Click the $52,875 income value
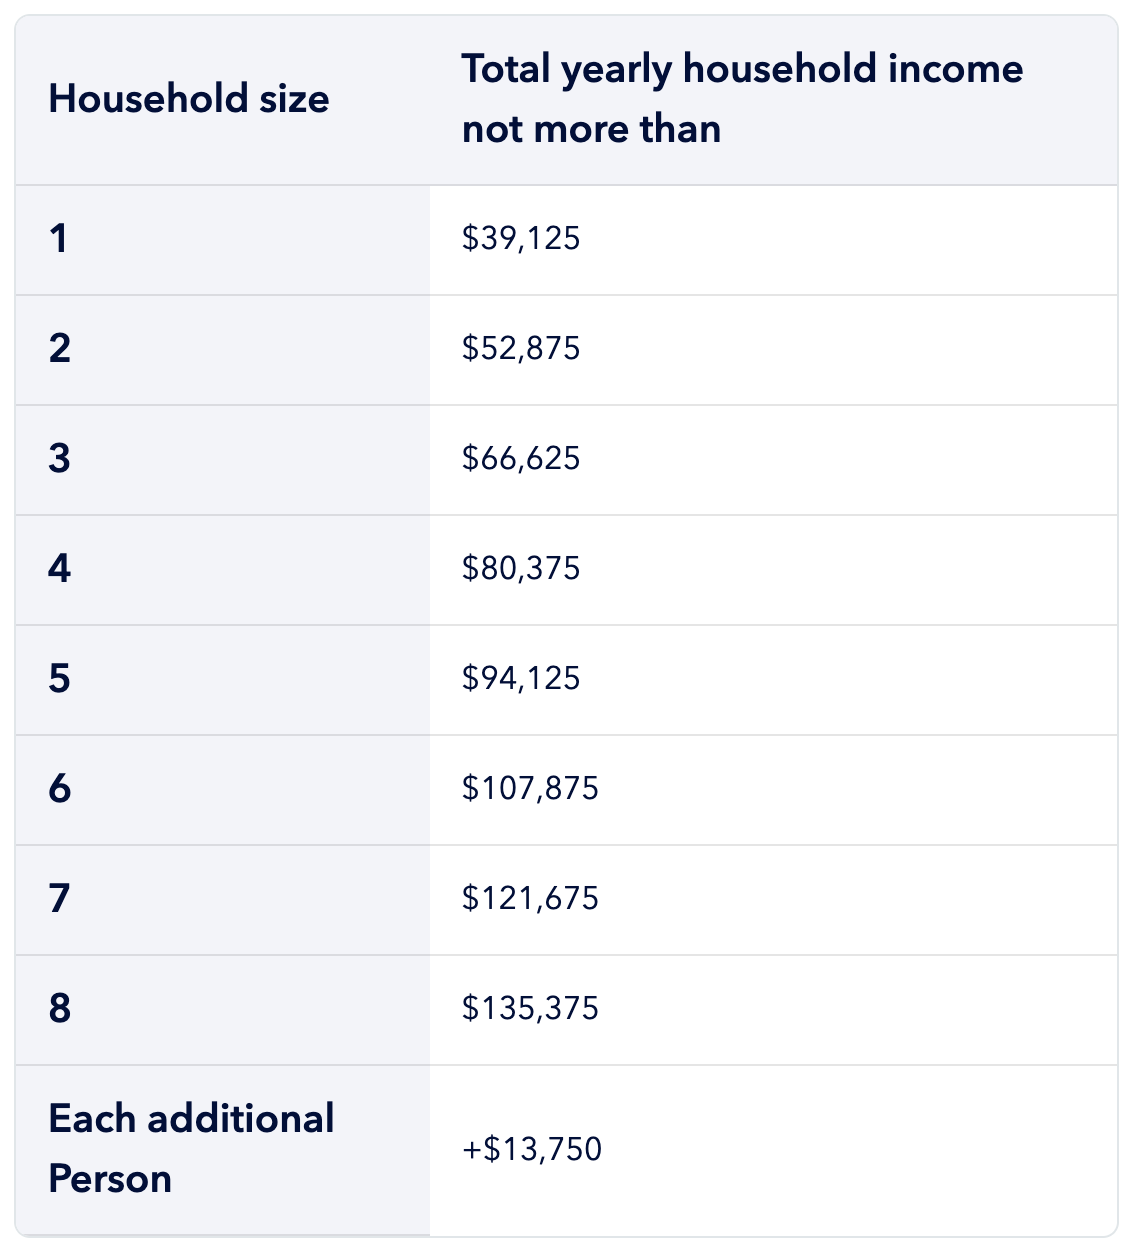This screenshot has width=1138, height=1254. pos(521,349)
